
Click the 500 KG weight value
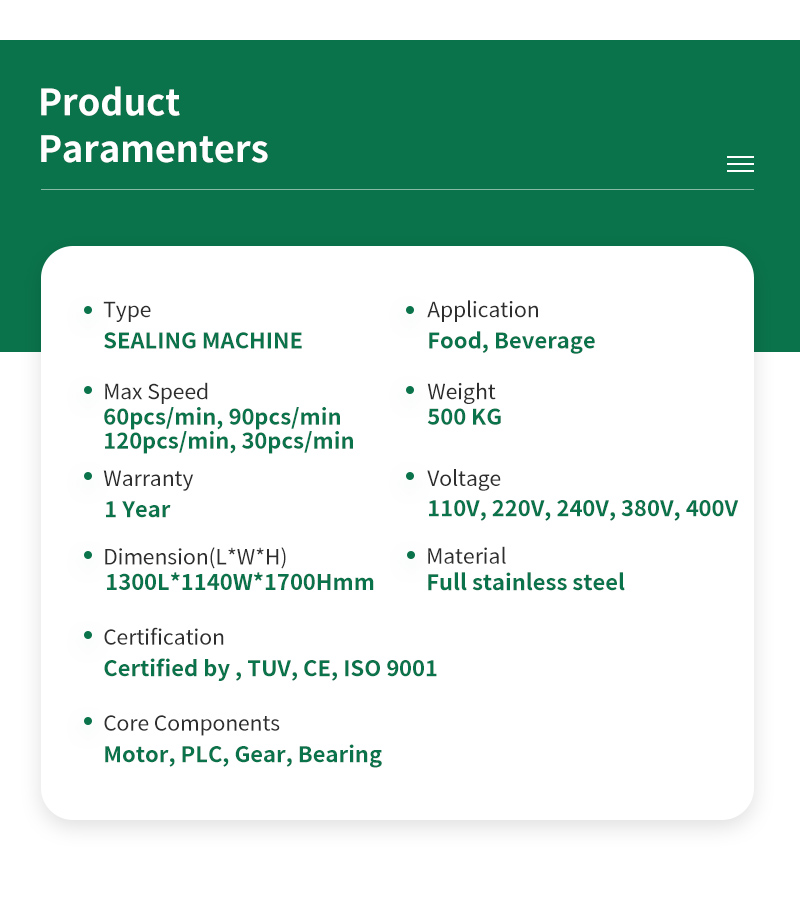(x=464, y=417)
